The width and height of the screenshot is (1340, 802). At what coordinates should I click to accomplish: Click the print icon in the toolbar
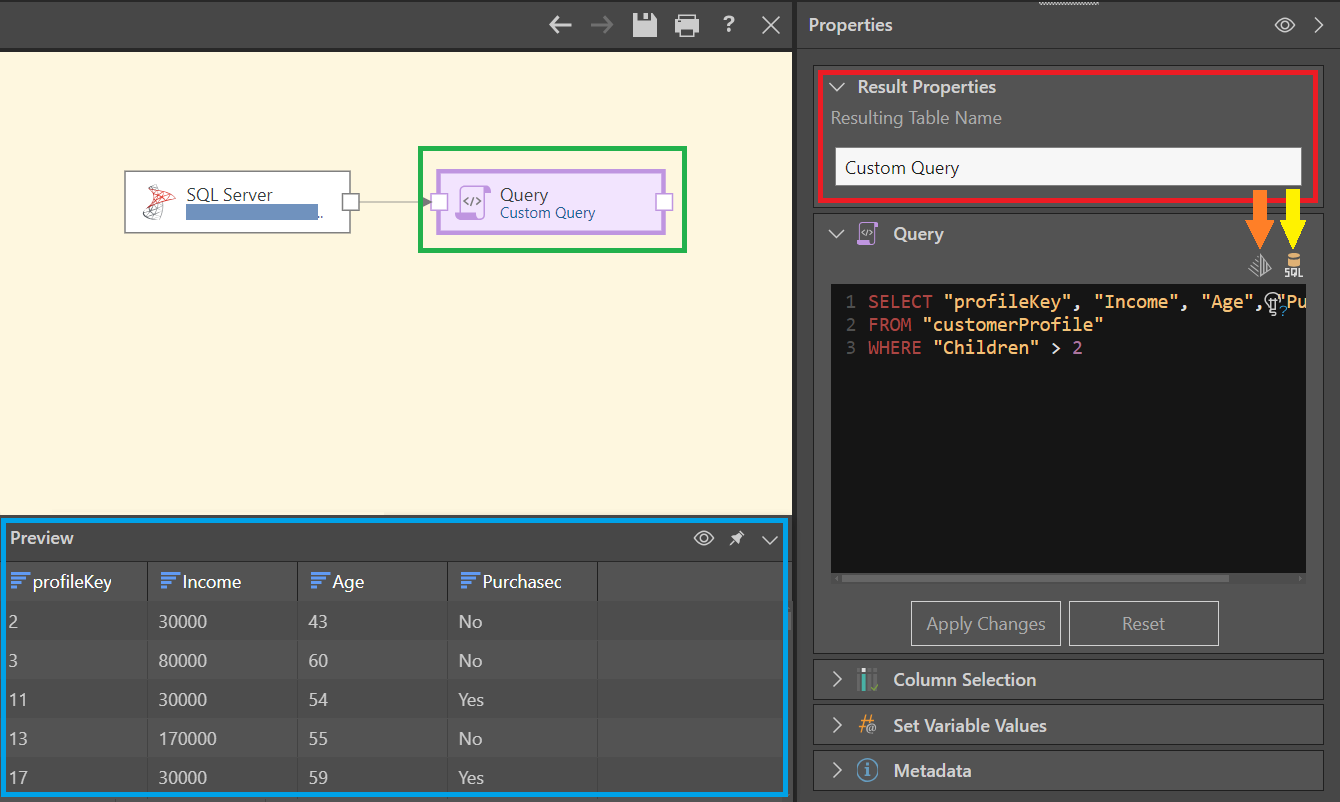687,25
